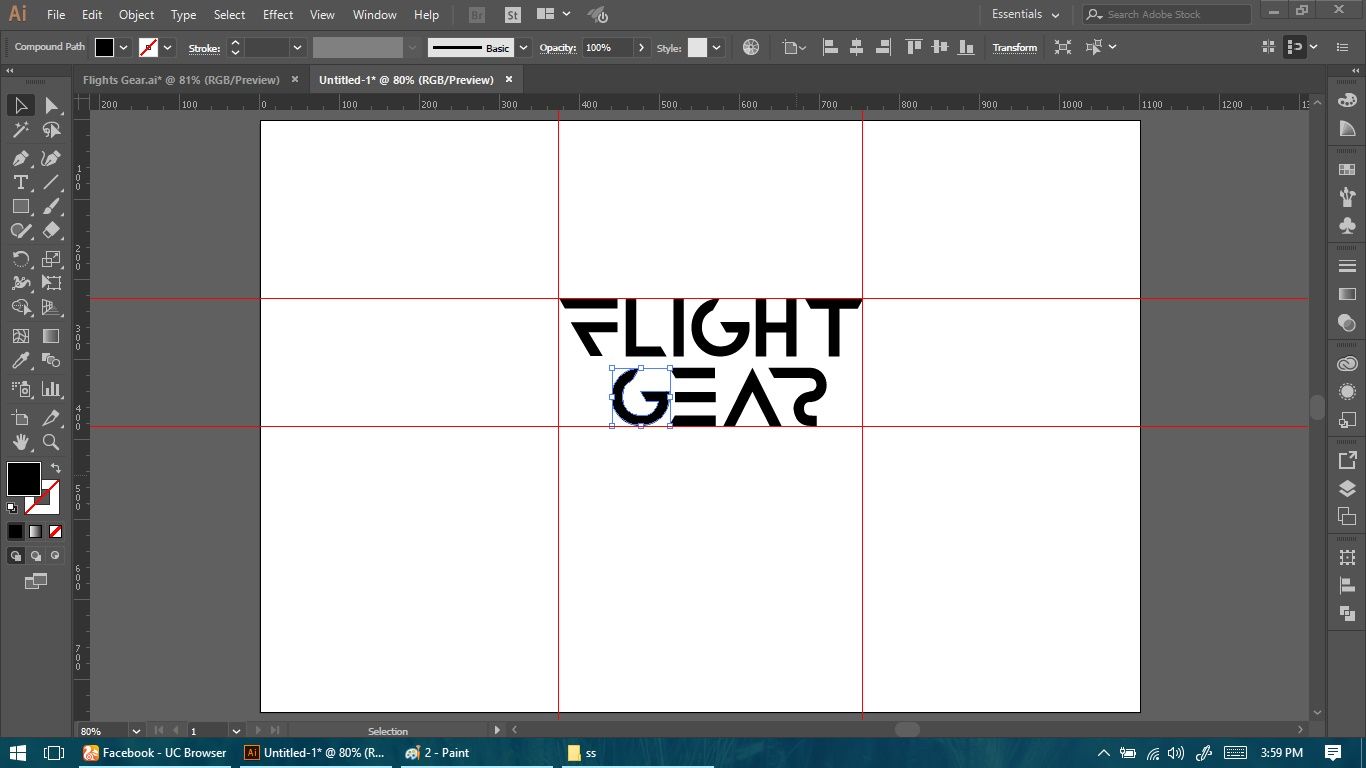Expand the Opacity slider arrow
Image resolution: width=1366 pixels, height=768 pixels.
point(642,47)
